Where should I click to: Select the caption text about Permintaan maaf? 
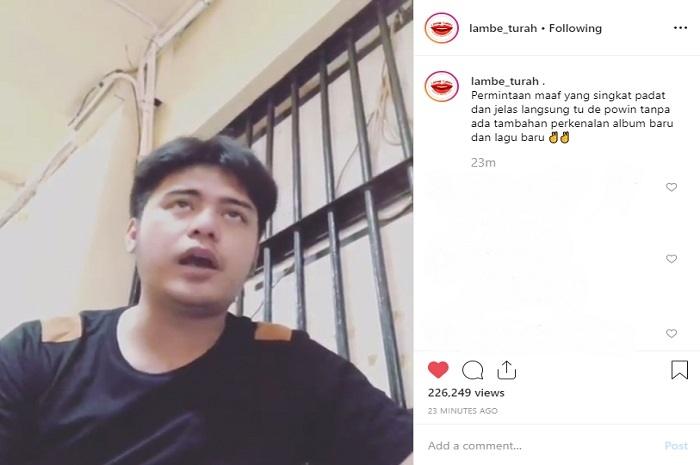(572, 116)
